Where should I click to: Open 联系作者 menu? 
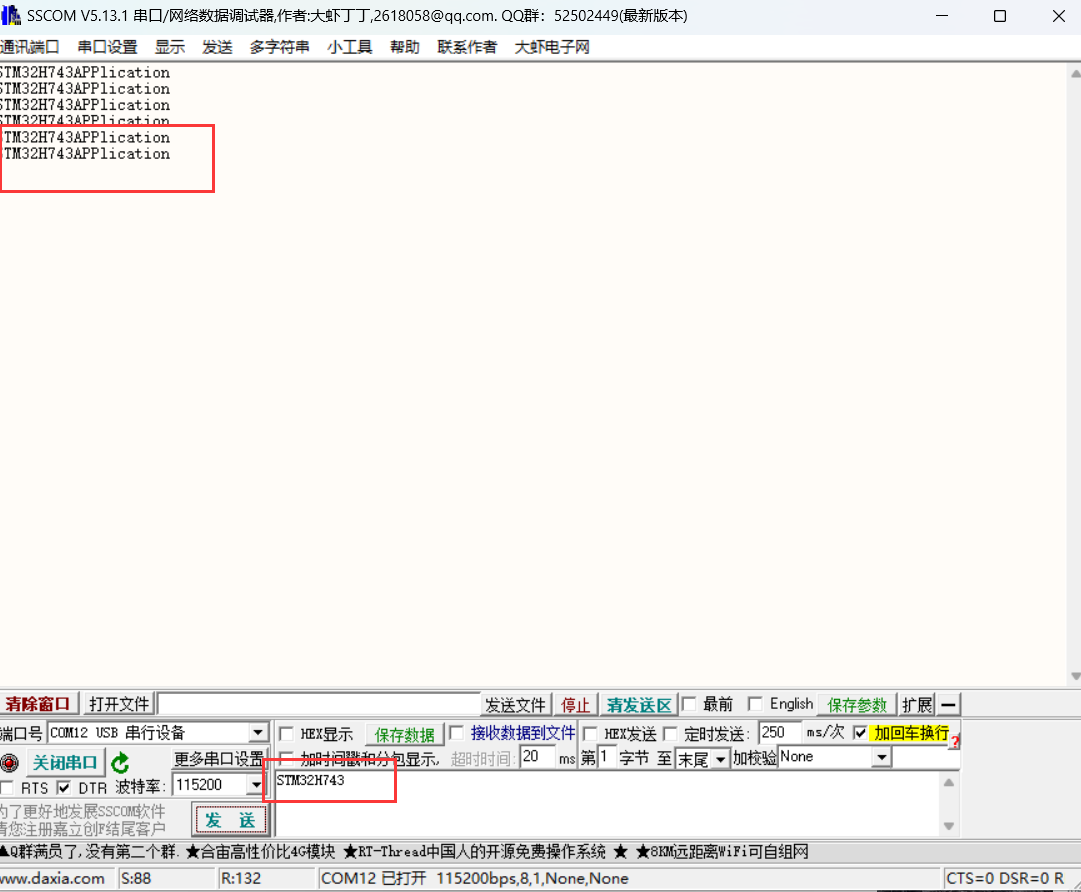pos(467,47)
